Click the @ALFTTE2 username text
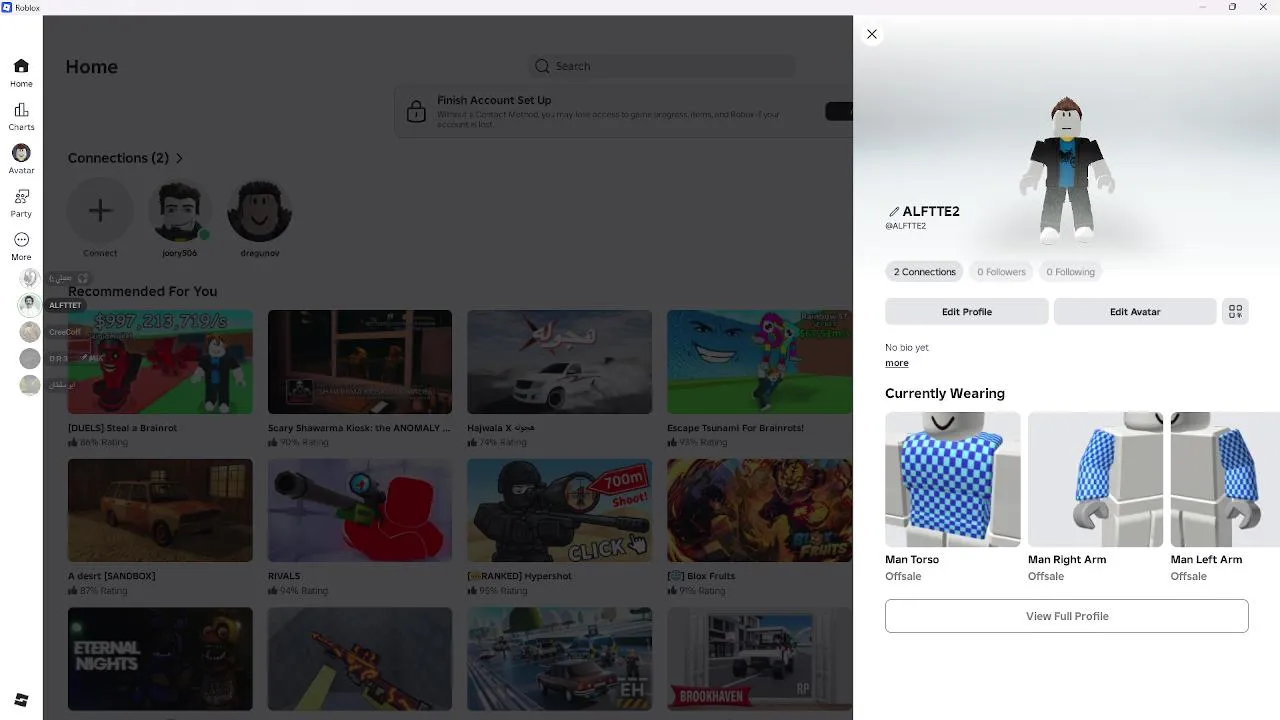This screenshot has height=720, width=1280. click(905, 226)
